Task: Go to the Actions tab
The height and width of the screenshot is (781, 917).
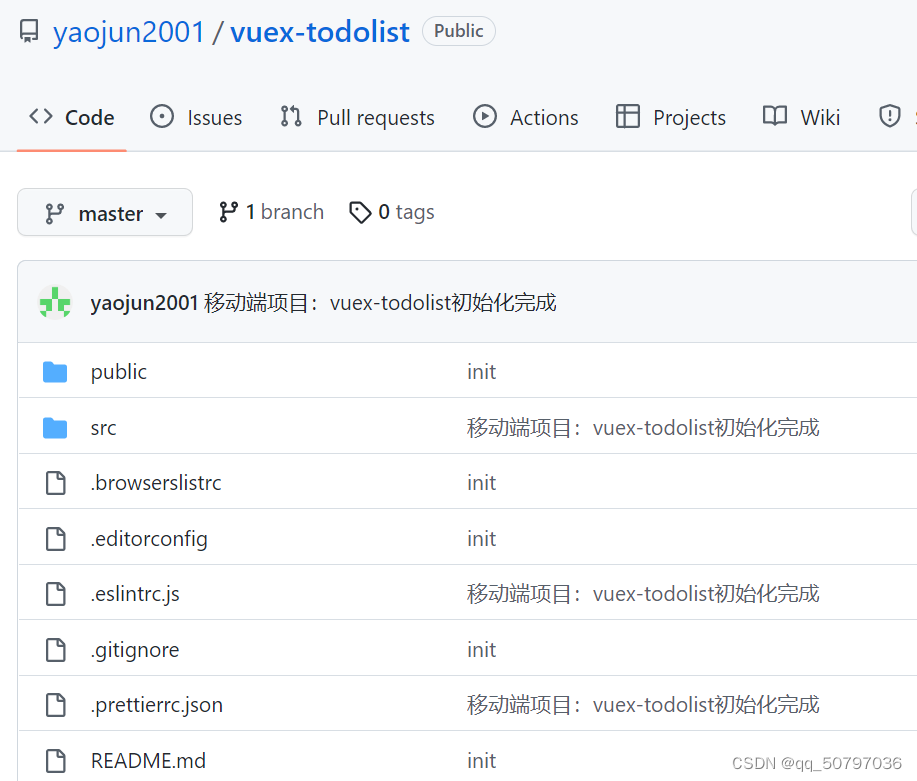Action: click(525, 118)
